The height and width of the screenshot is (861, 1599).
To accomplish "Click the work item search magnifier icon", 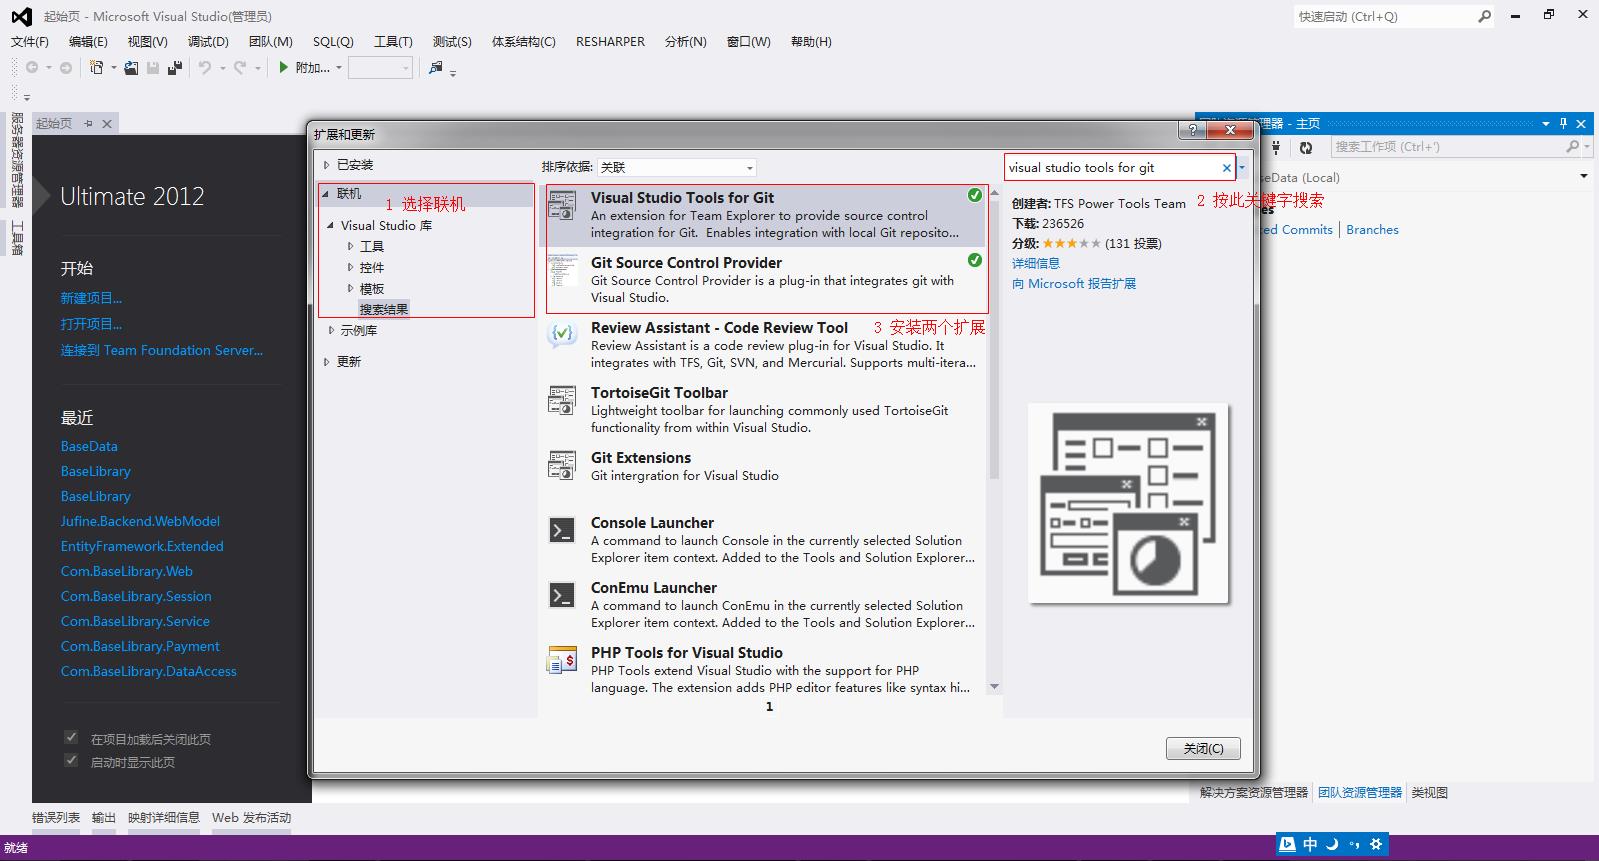I will click(1572, 146).
